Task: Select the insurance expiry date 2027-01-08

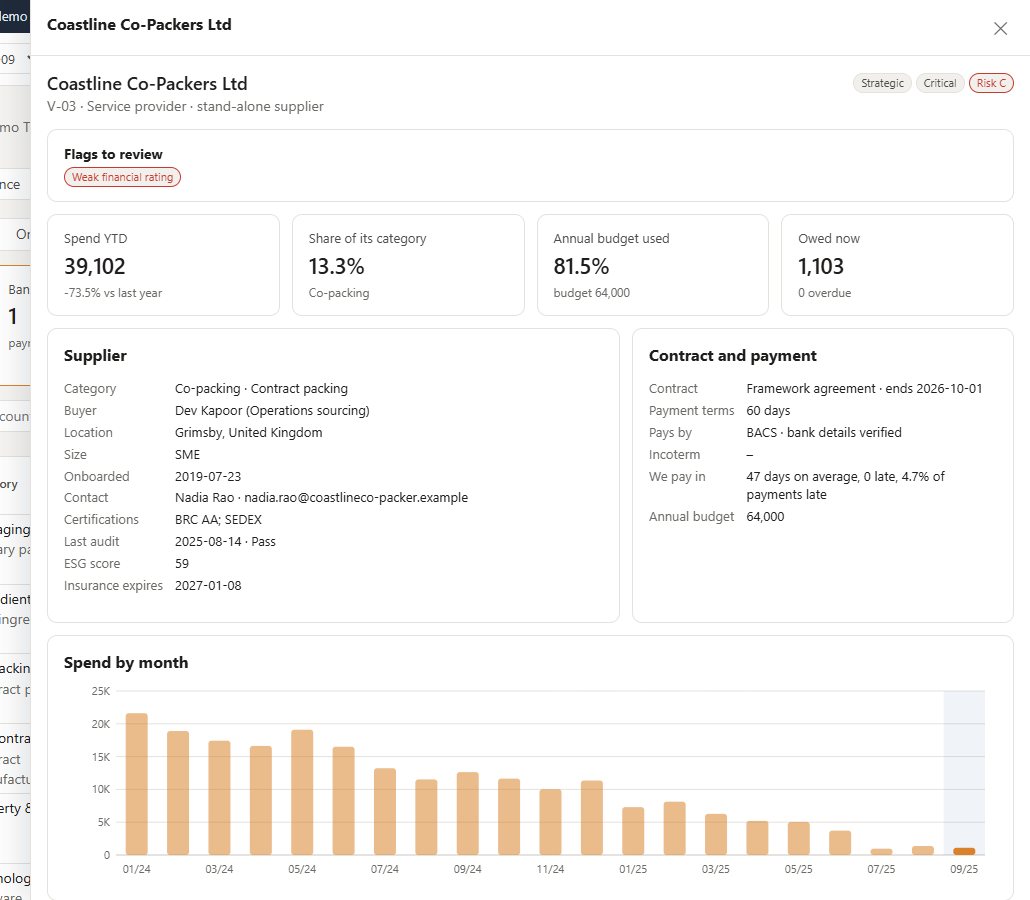Action: 208,585
